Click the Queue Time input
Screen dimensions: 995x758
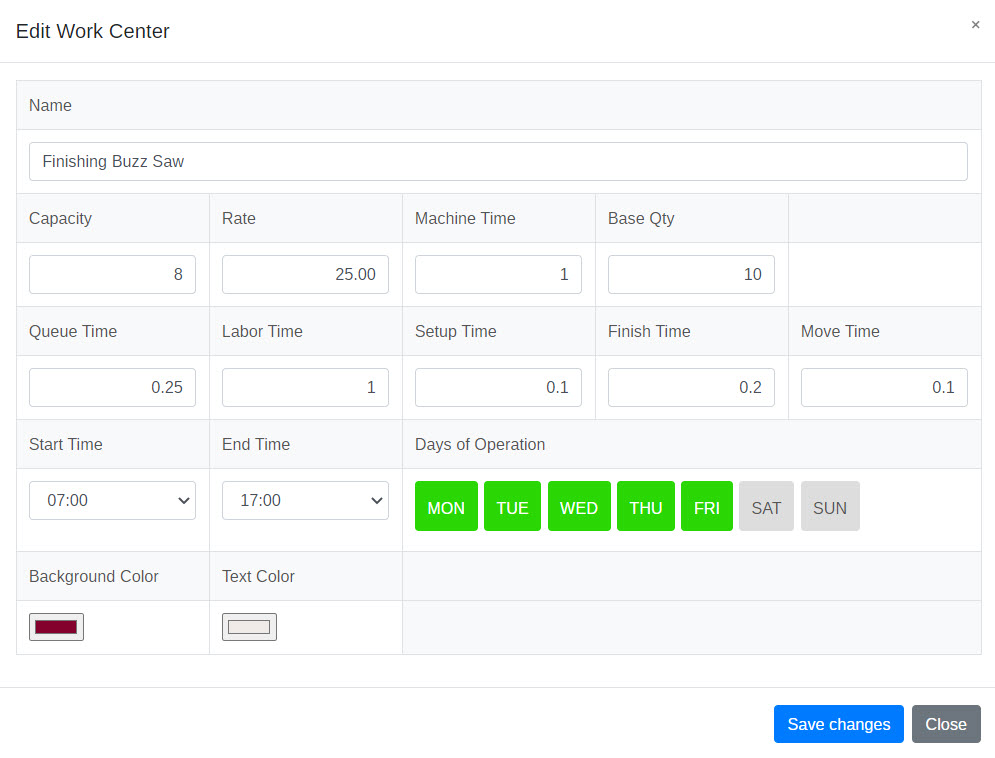112,387
